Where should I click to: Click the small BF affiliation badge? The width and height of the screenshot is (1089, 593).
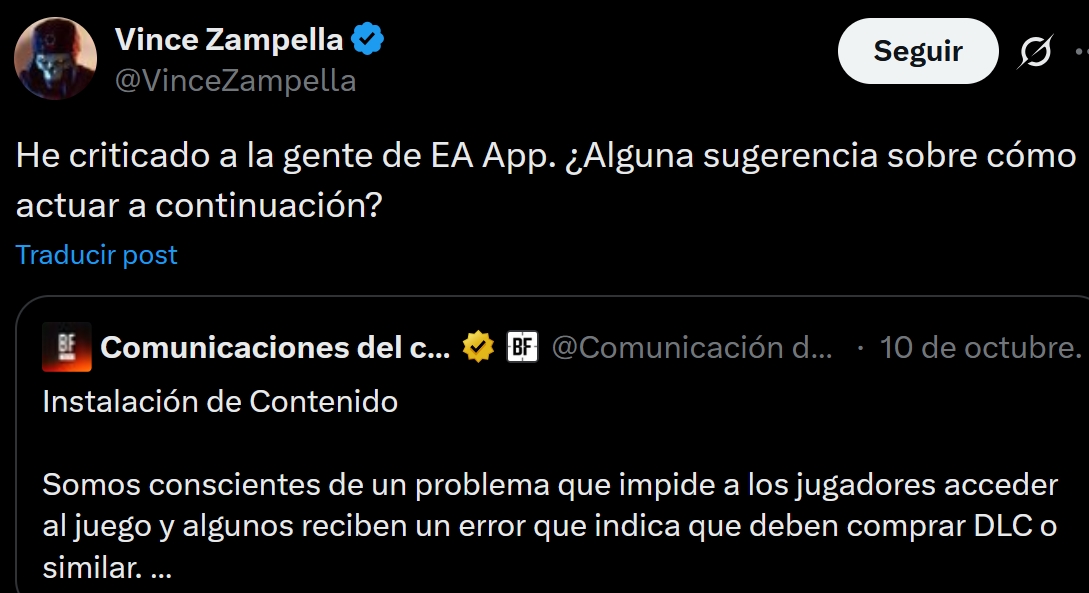point(522,347)
